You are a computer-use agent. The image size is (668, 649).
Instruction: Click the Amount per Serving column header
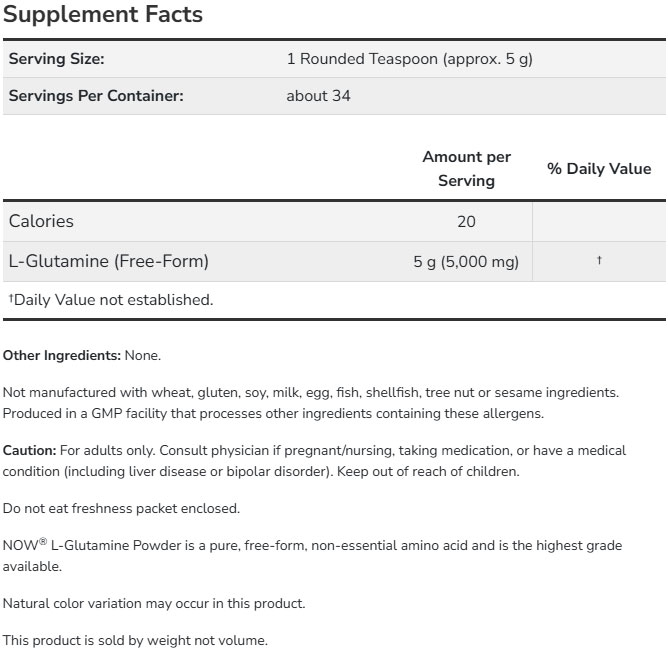coord(466,168)
